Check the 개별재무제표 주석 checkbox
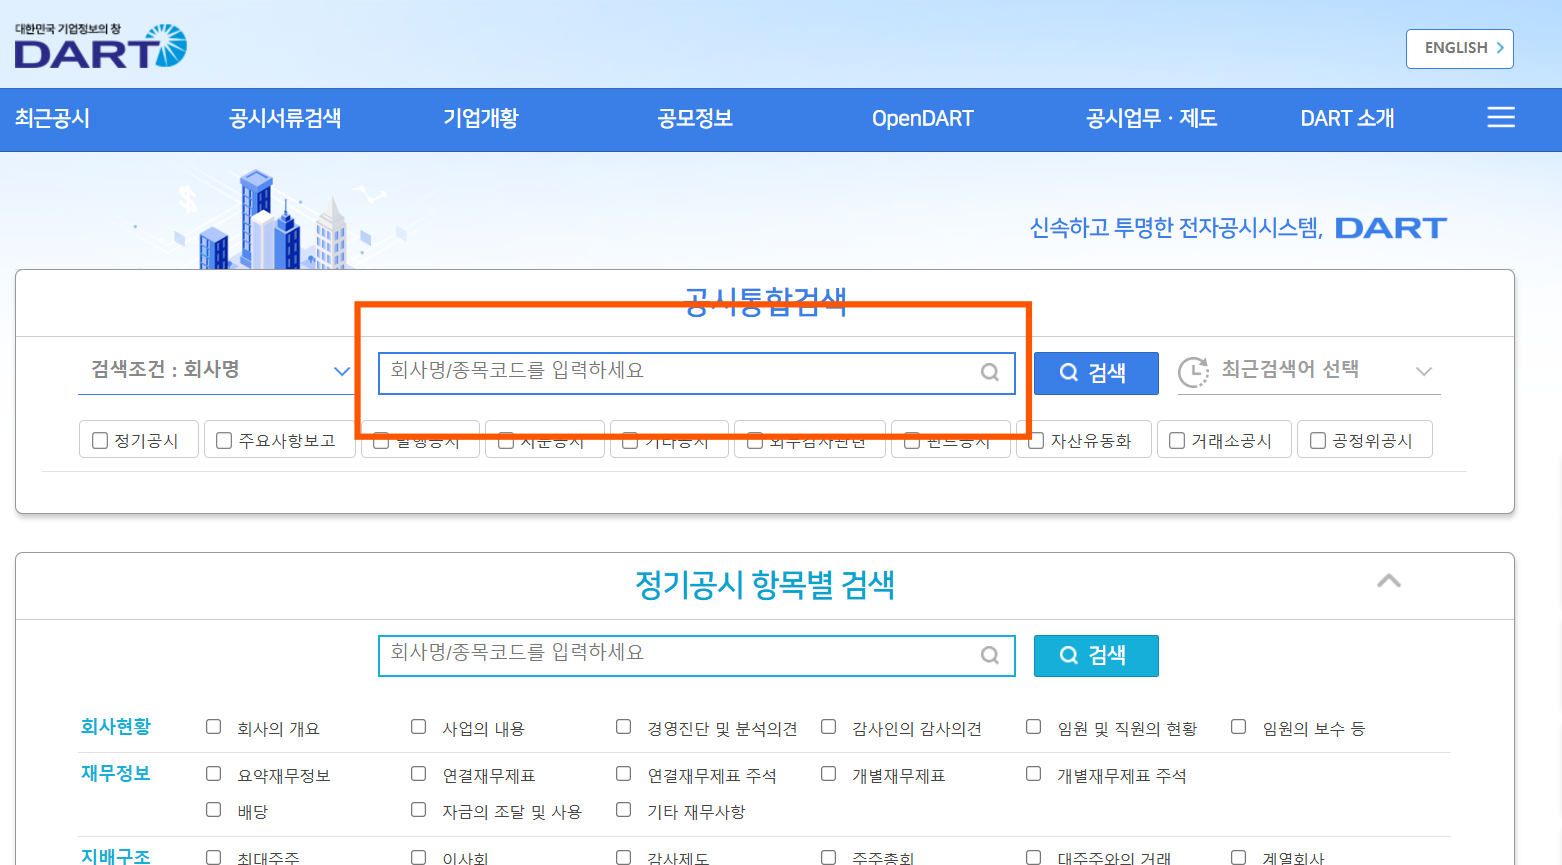The image size is (1562, 865). click(x=1034, y=774)
